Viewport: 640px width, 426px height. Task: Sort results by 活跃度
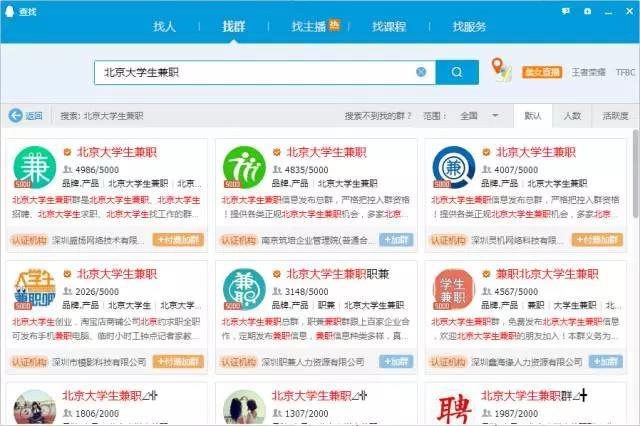click(615, 116)
